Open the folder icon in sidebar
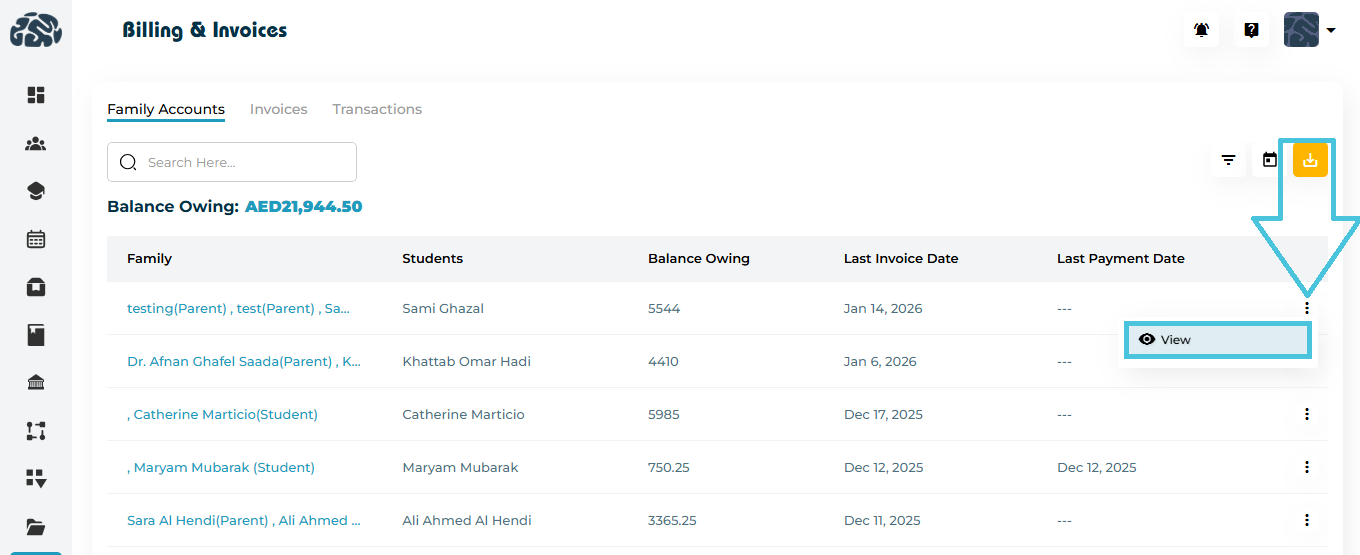This screenshot has height=555, width=1360. [x=36, y=527]
